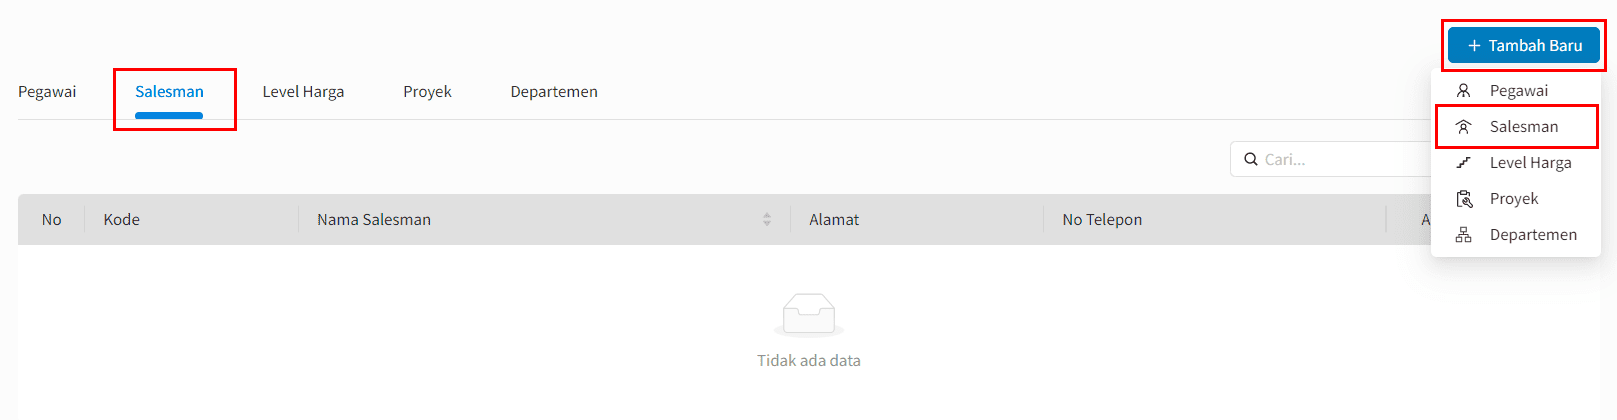Click the Salesman icon in dropdown menu
Viewport: 1617px width, 420px height.
(x=1463, y=127)
